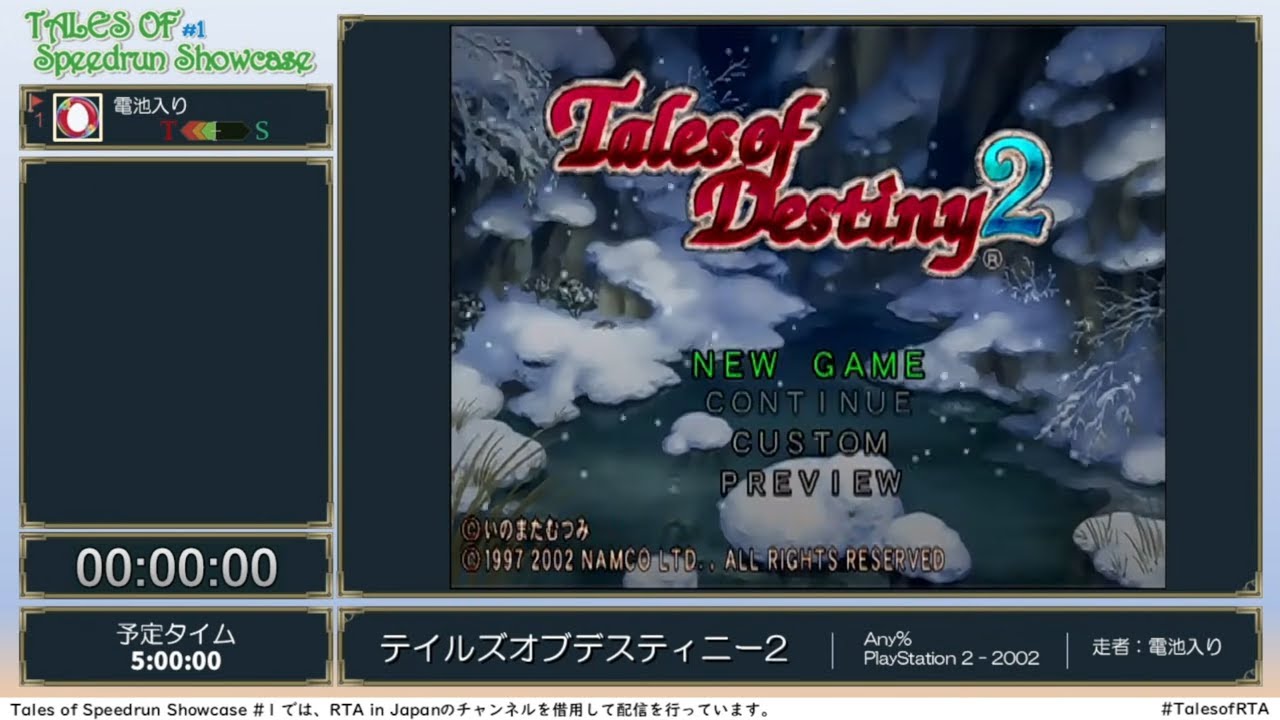Click runner name 電池入り beside avatar
Screen dimensions: 1280x720
click(x=150, y=104)
